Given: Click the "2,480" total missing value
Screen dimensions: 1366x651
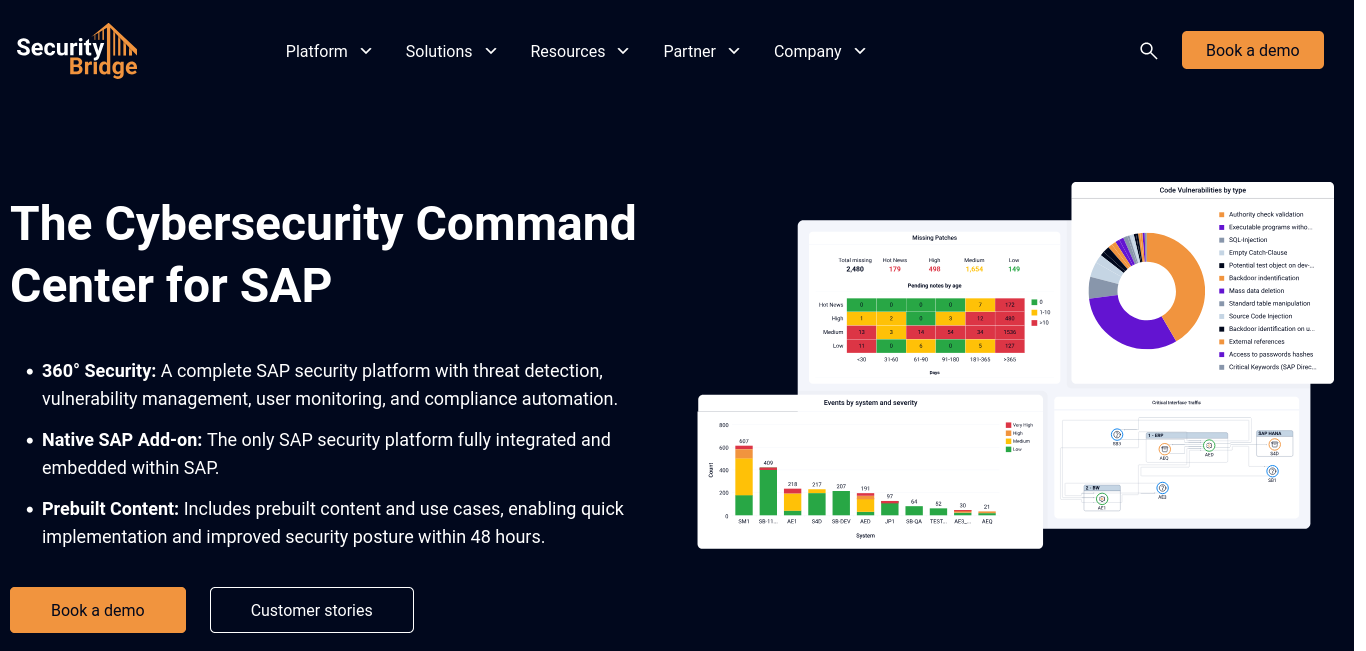Looking at the screenshot, I should [x=855, y=269].
